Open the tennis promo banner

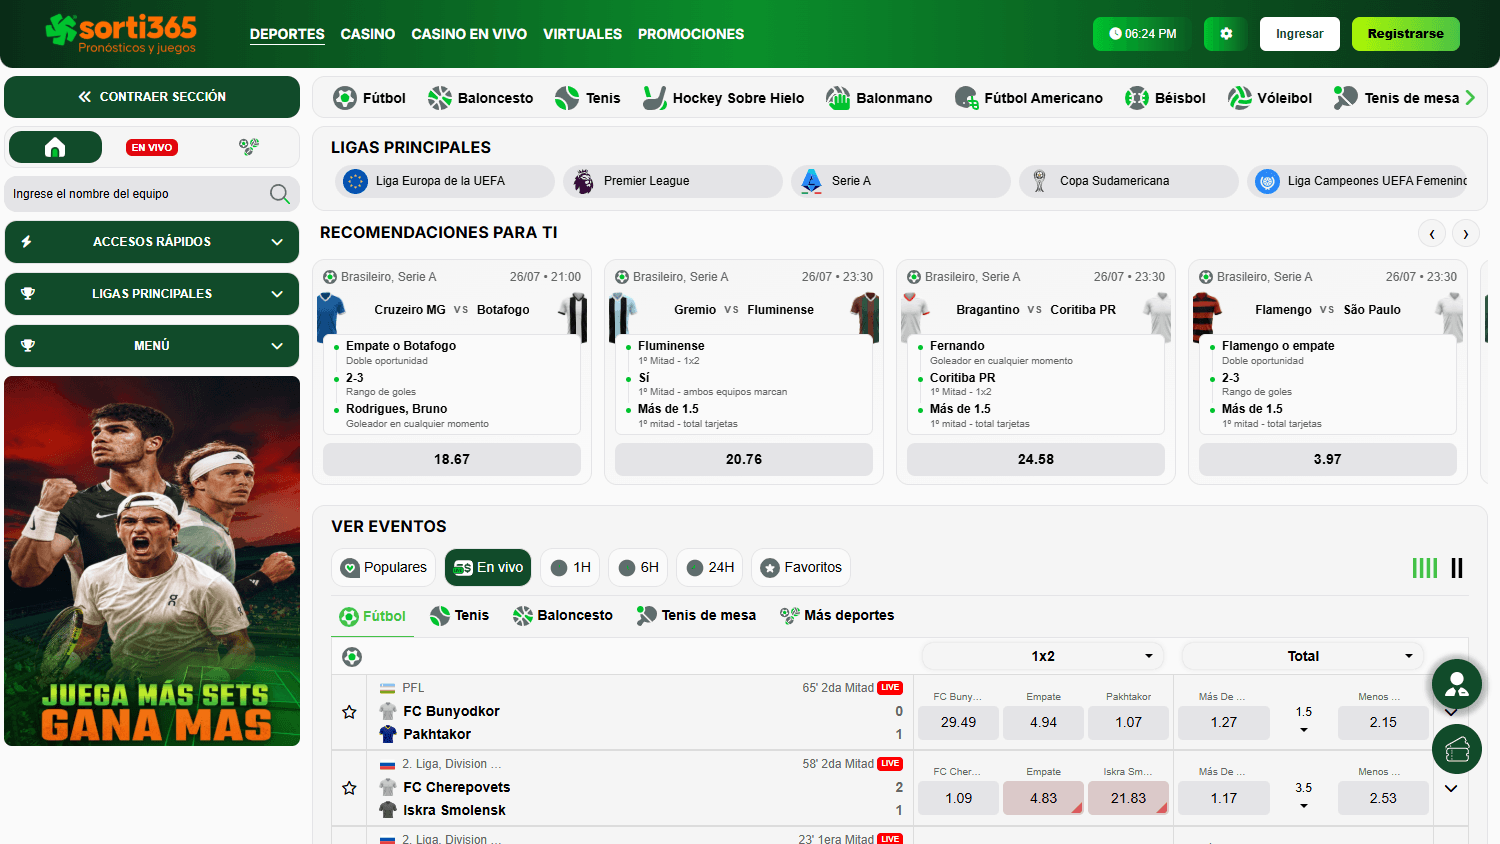coord(152,561)
